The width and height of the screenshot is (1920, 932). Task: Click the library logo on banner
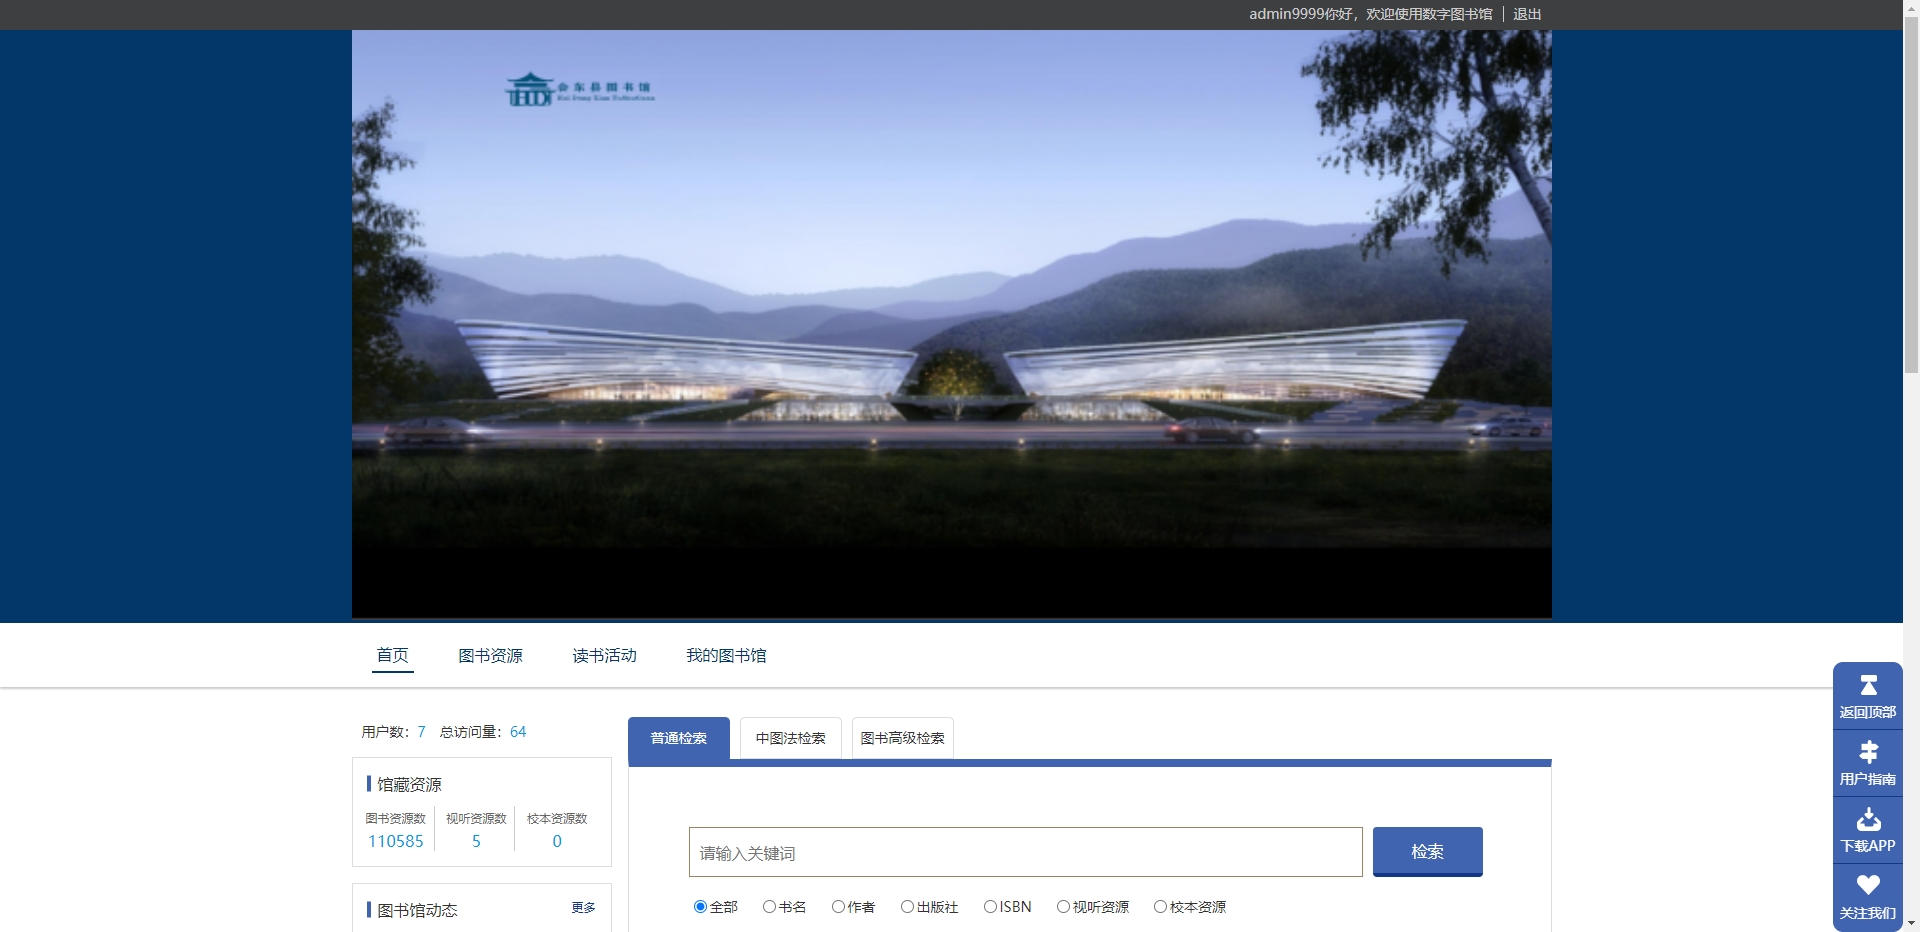click(580, 90)
